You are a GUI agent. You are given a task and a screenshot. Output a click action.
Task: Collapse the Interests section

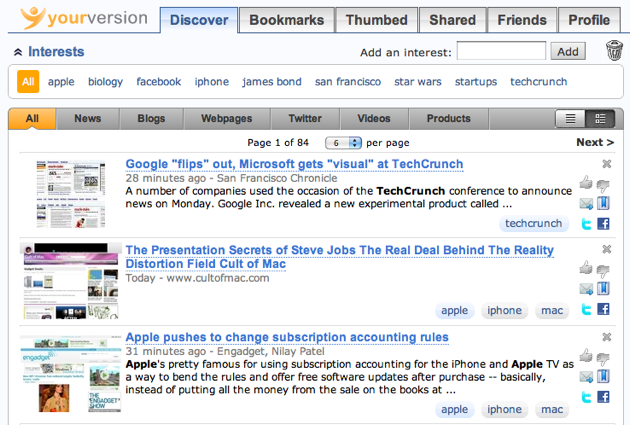click(x=18, y=52)
